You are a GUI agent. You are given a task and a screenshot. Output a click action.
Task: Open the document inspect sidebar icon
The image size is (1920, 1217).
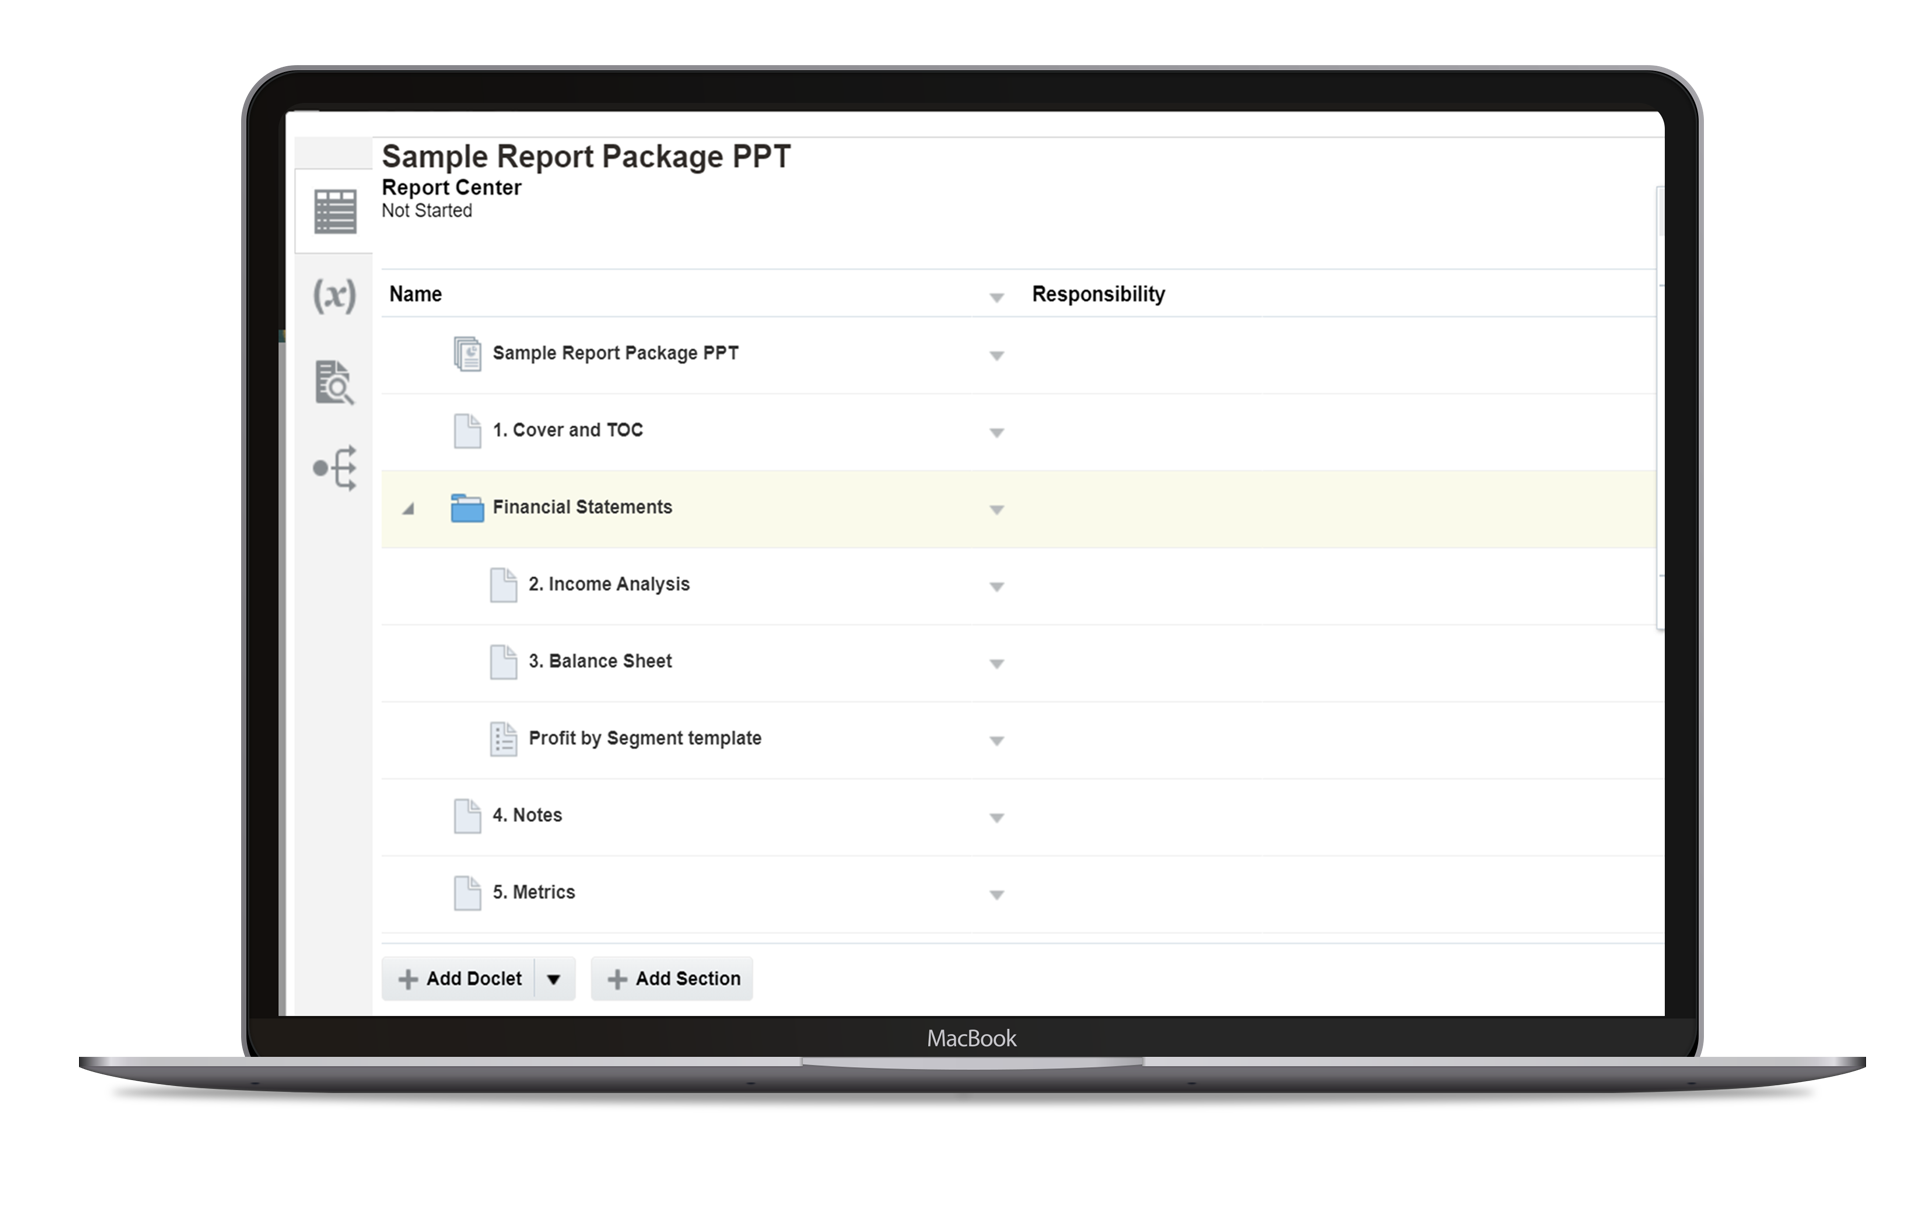(335, 382)
